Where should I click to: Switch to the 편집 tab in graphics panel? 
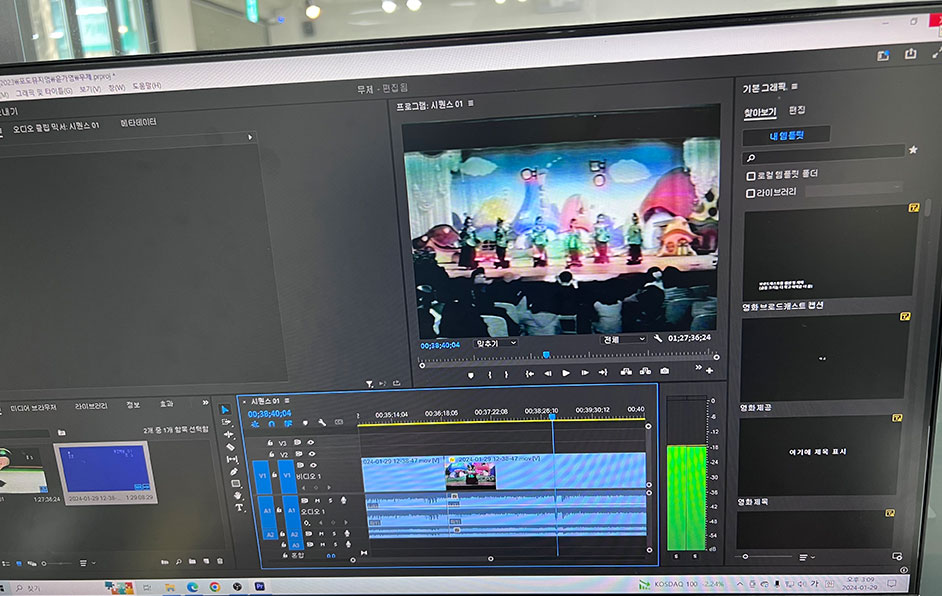pos(797,110)
